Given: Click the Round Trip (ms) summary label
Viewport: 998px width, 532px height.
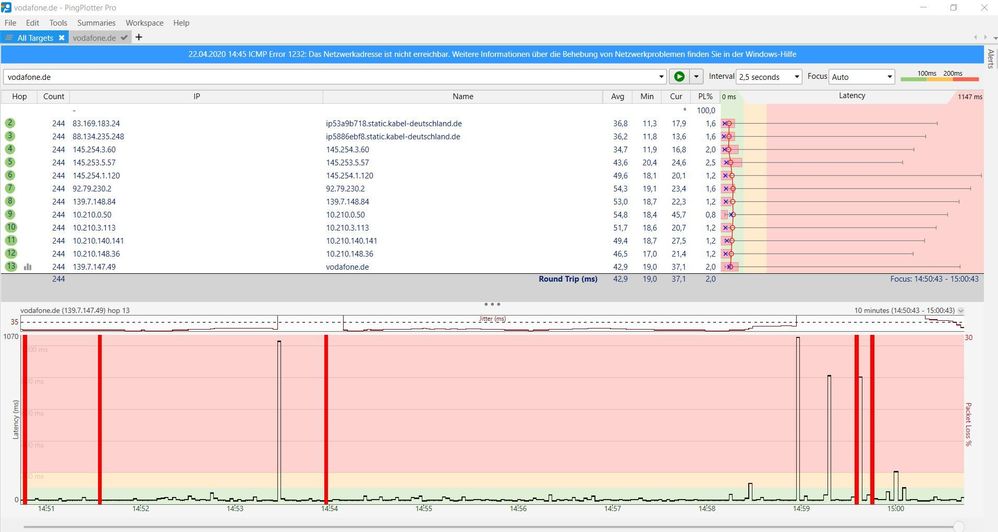Looking at the screenshot, I should point(568,279).
